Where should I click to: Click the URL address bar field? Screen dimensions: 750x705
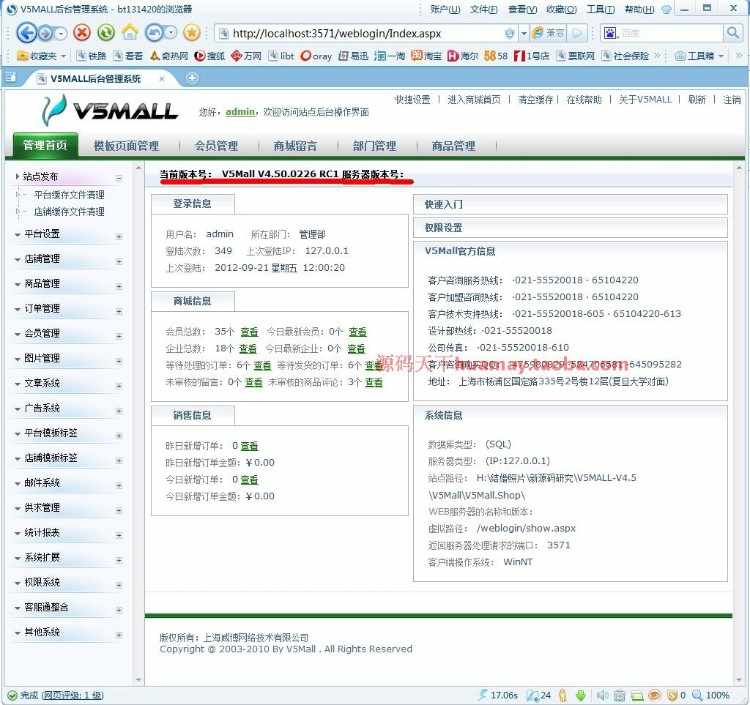366,33
